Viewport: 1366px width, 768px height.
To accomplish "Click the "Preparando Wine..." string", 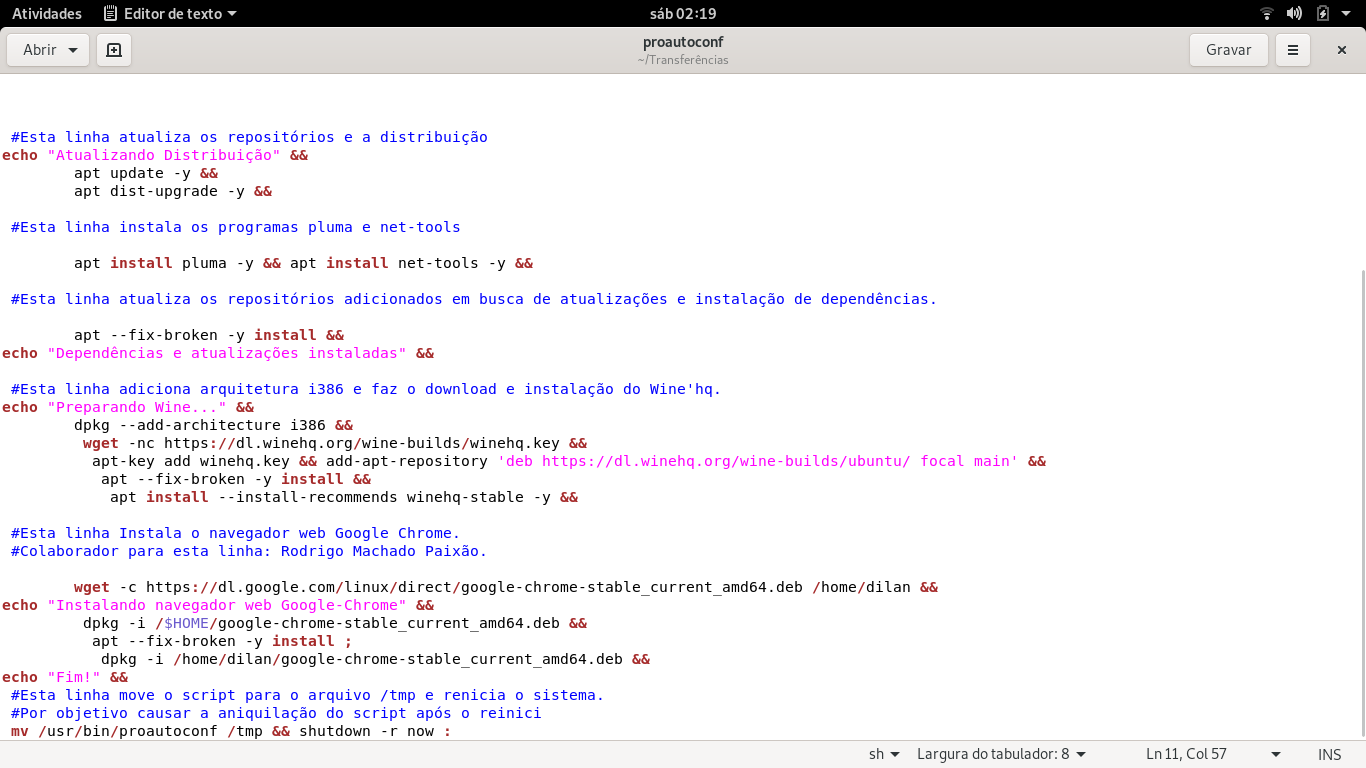I will pyautogui.click(x=137, y=407).
